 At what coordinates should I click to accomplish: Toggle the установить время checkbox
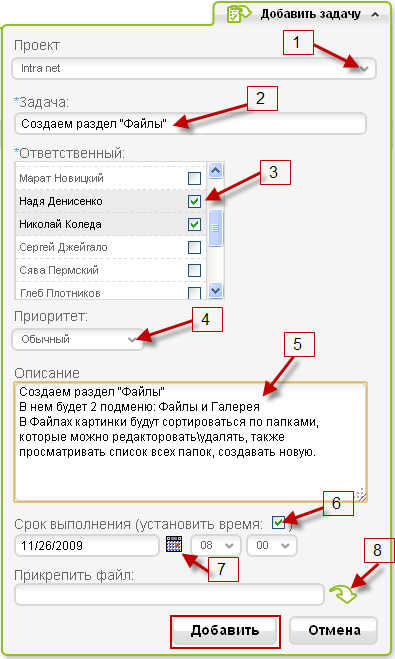click(278, 522)
